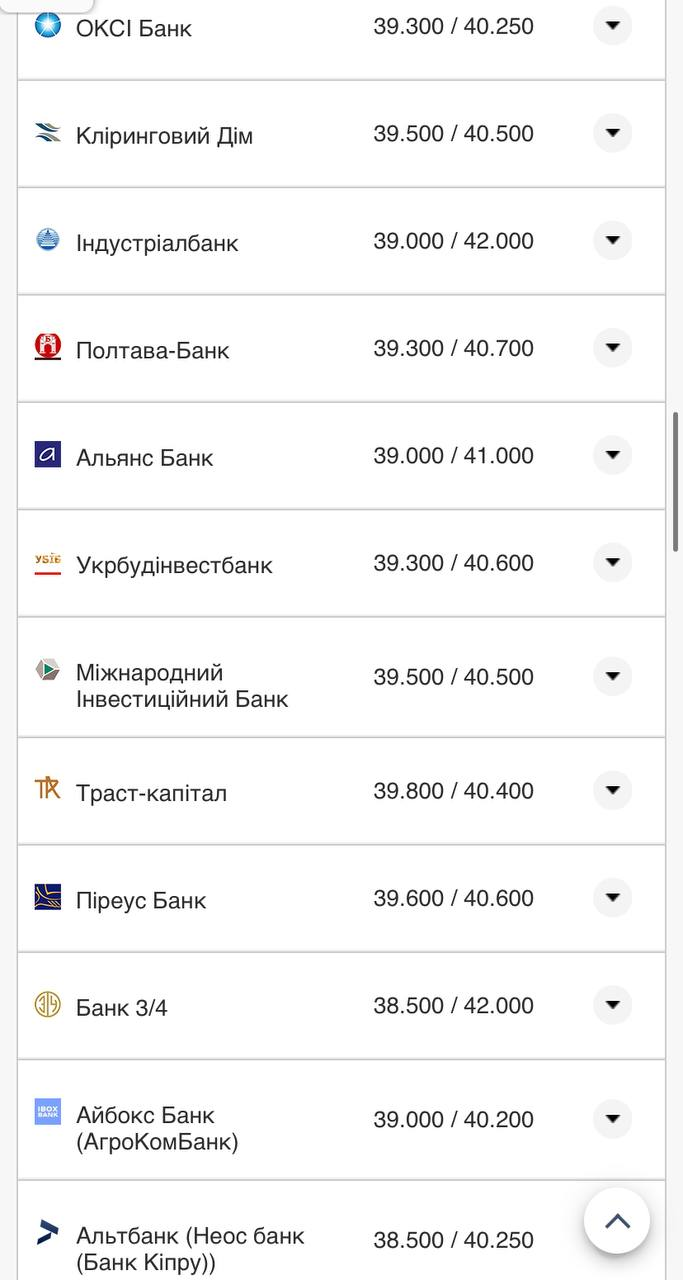Viewport: 683px width, 1280px height.
Task: Click the Полтава-Банк red logo icon
Action: [x=48, y=347]
